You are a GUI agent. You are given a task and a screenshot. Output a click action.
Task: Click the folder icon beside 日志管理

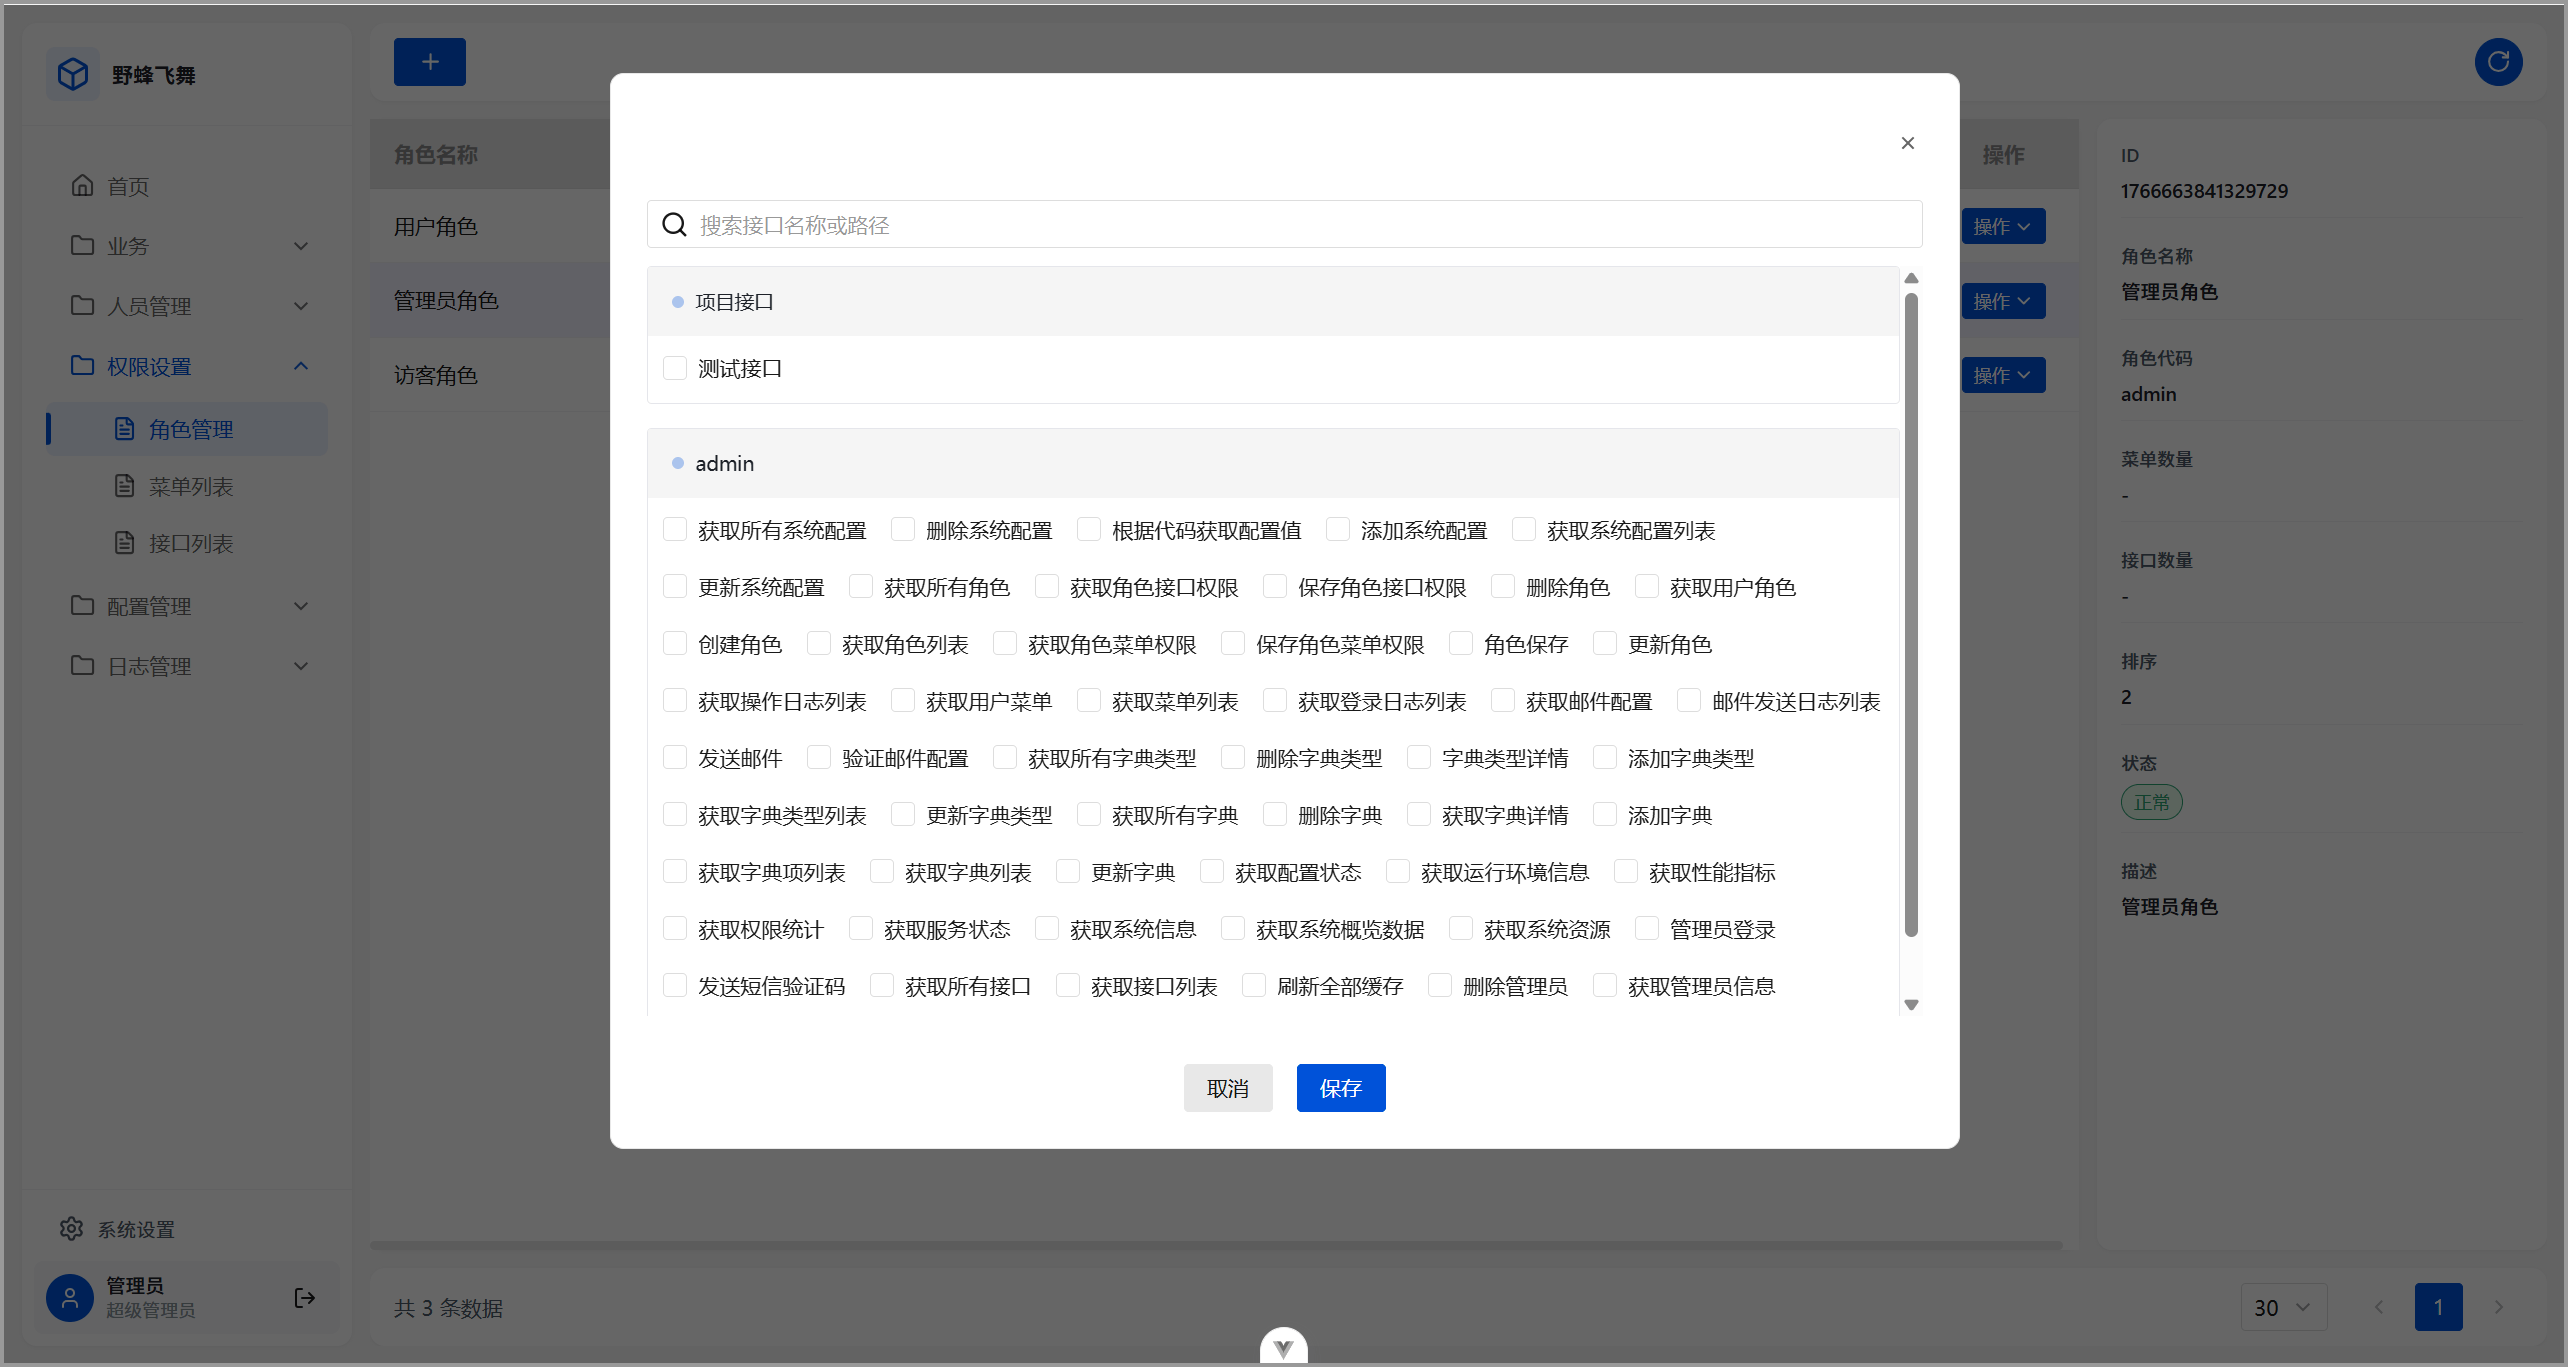(x=83, y=665)
